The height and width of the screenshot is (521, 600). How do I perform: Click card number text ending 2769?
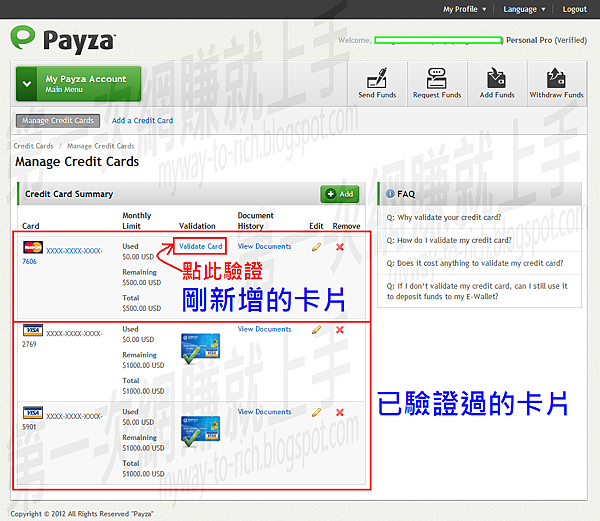tap(62, 339)
